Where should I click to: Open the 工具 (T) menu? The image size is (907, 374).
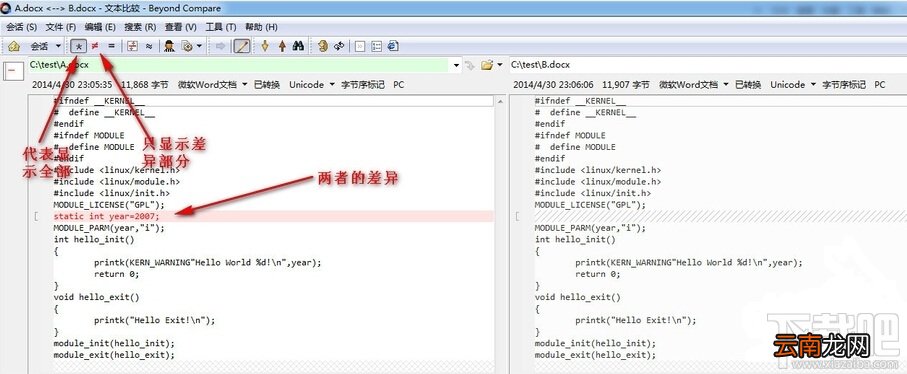pyautogui.click(x=221, y=27)
